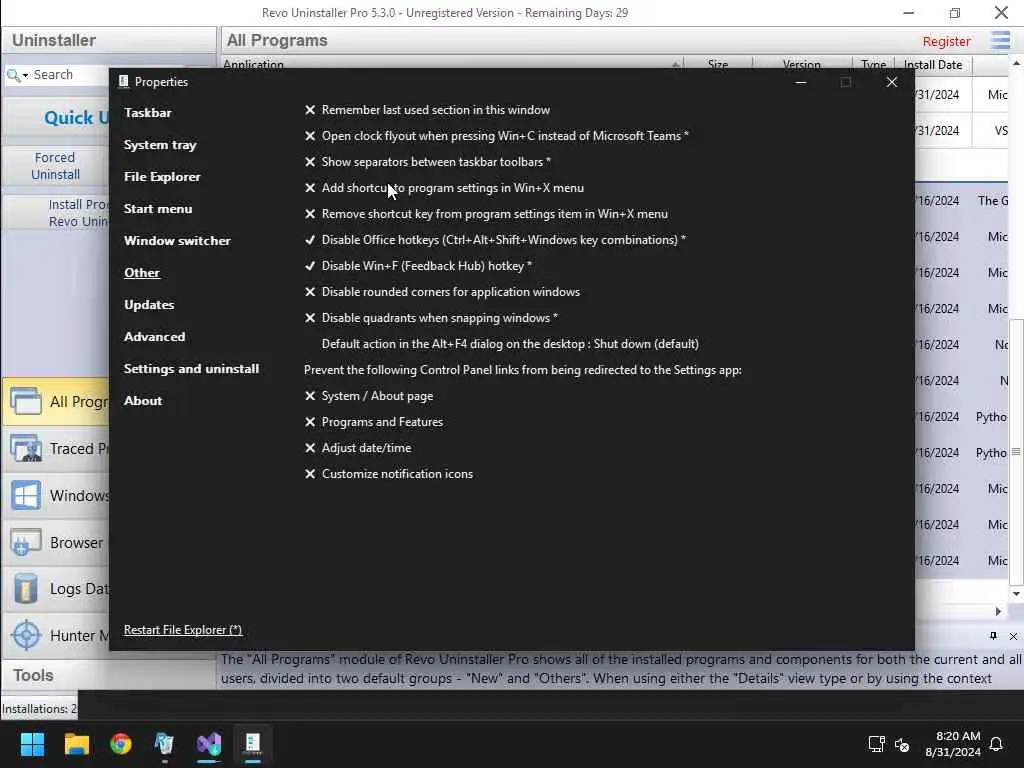Open the Window switcher section
Viewport: 1024px width, 768px height.
177,241
